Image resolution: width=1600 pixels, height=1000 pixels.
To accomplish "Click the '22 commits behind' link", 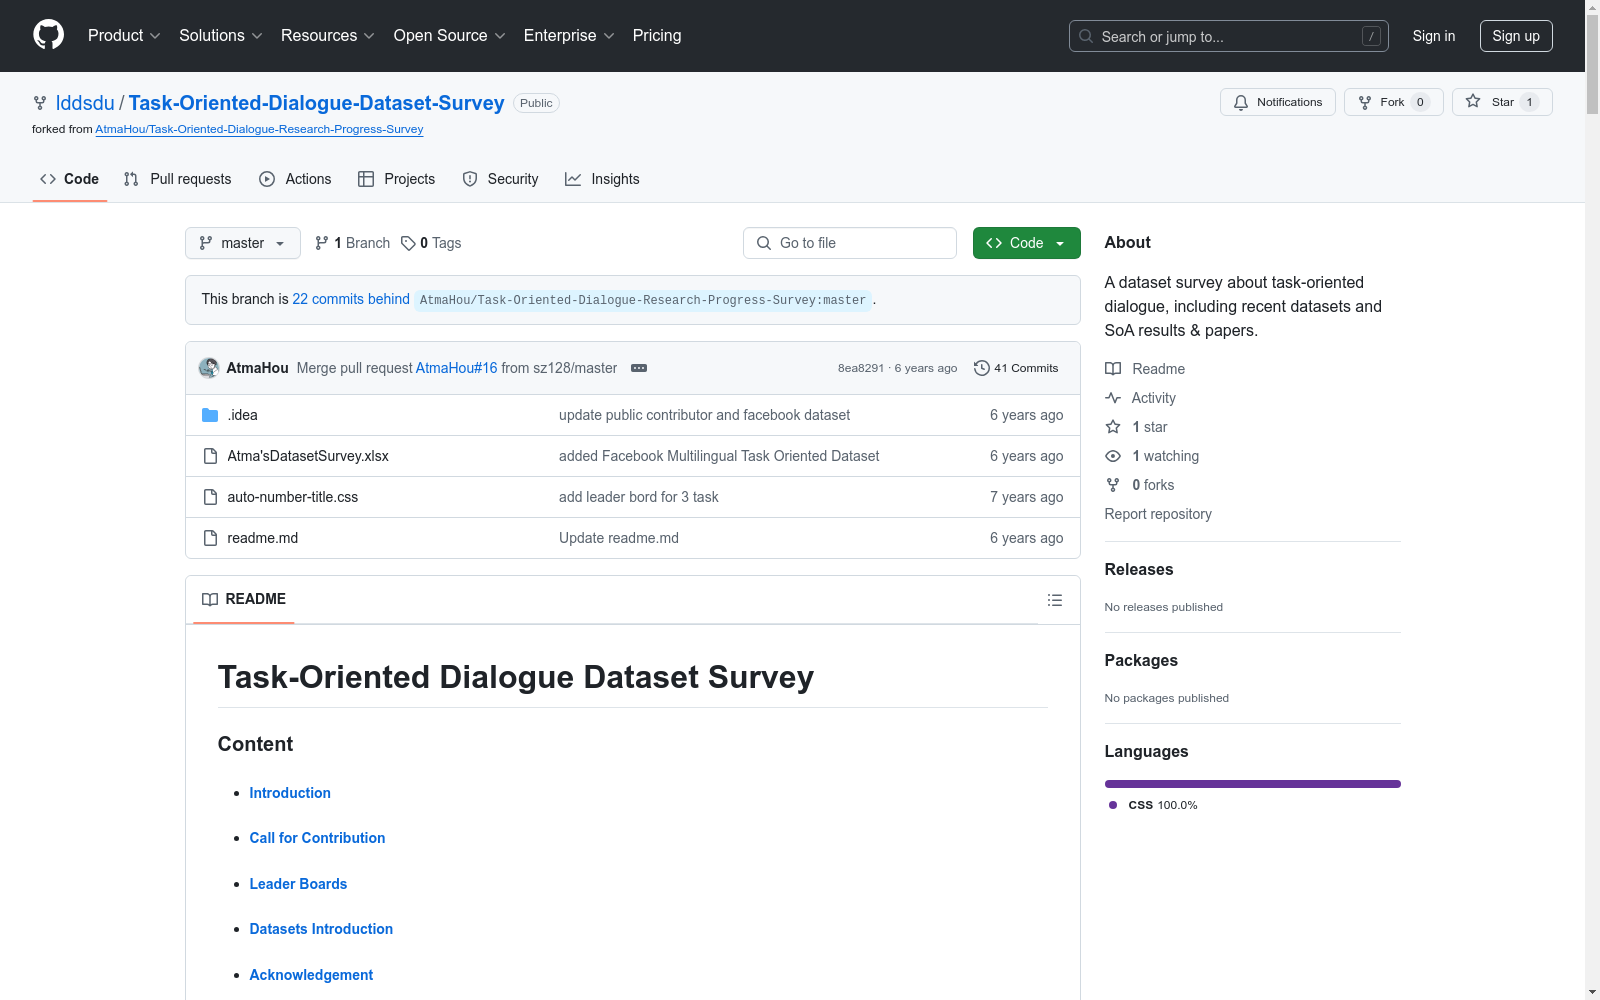I will coord(351,299).
